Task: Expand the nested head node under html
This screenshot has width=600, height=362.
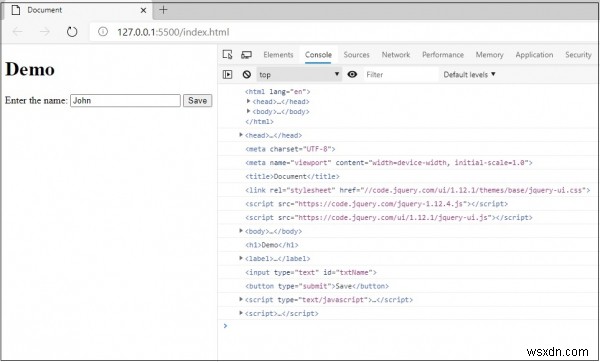Action: (x=248, y=101)
